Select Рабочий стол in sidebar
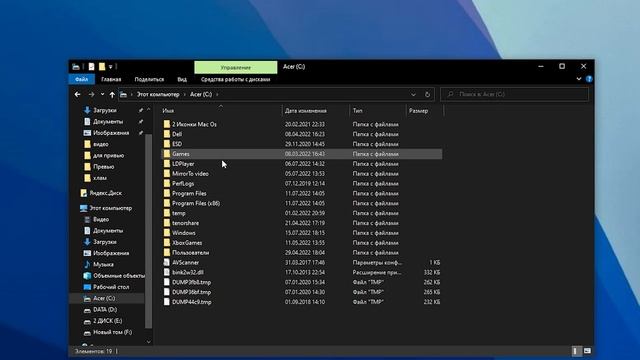The width and height of the screenshot is (640, 360). [x=111, y=287]
